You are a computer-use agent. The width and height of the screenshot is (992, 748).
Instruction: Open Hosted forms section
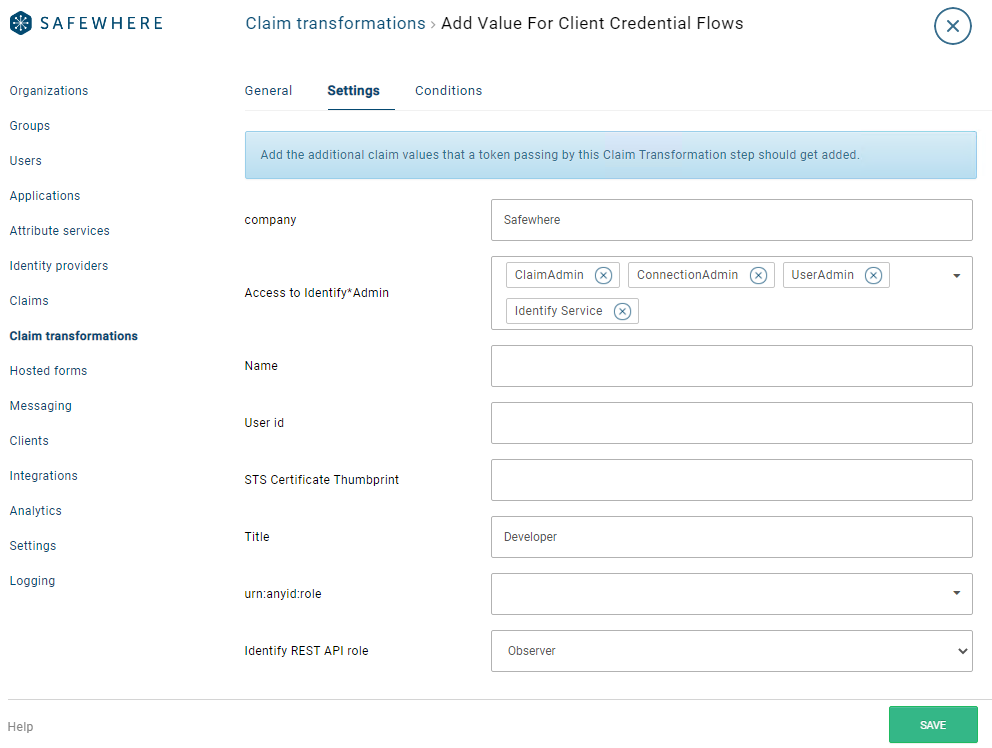[x=48, y=371]
